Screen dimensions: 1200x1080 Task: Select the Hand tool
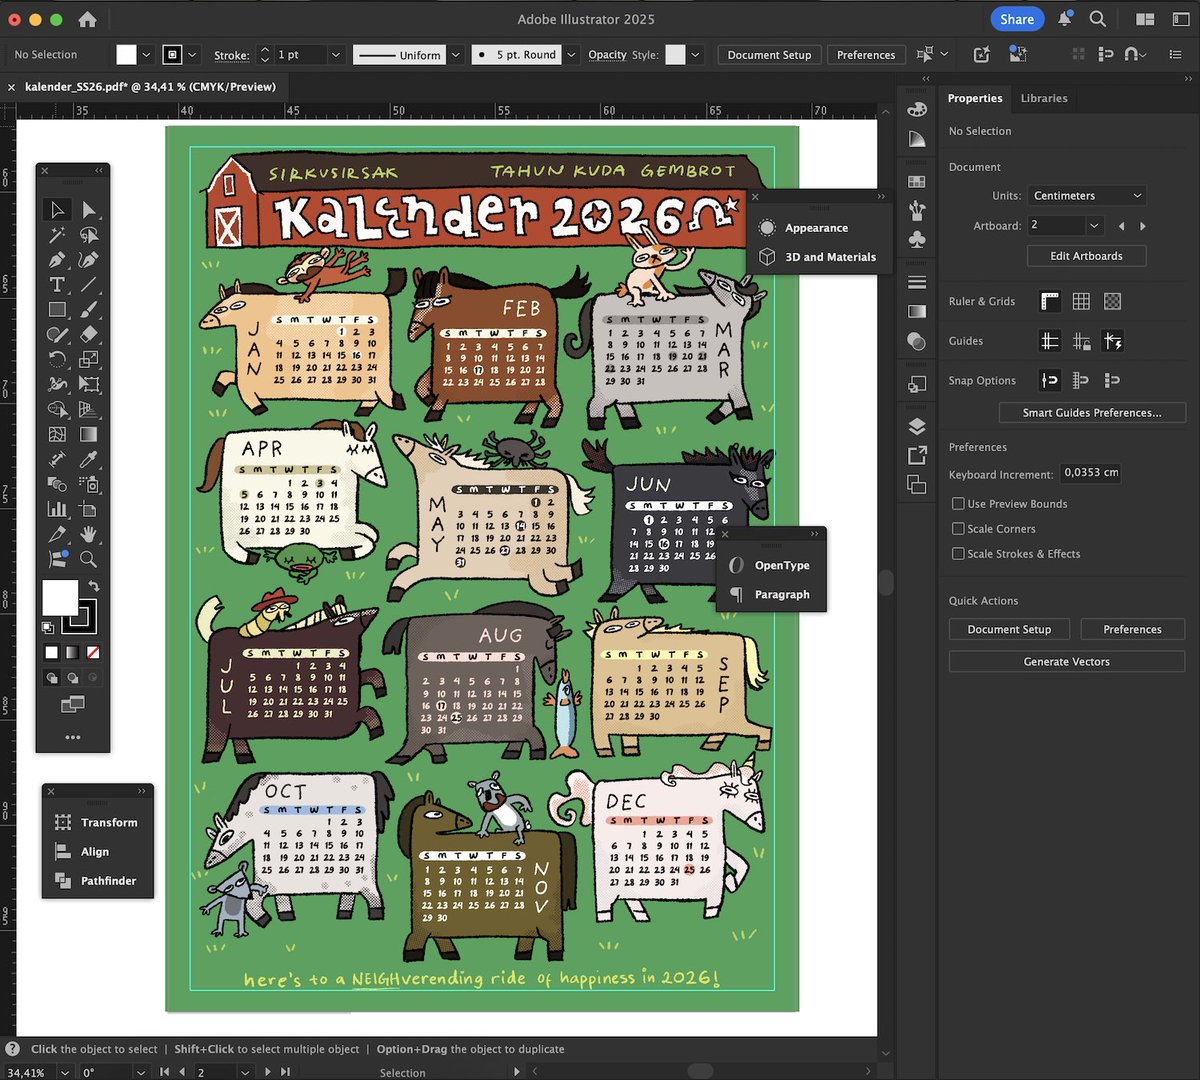(x=89, y=535)
